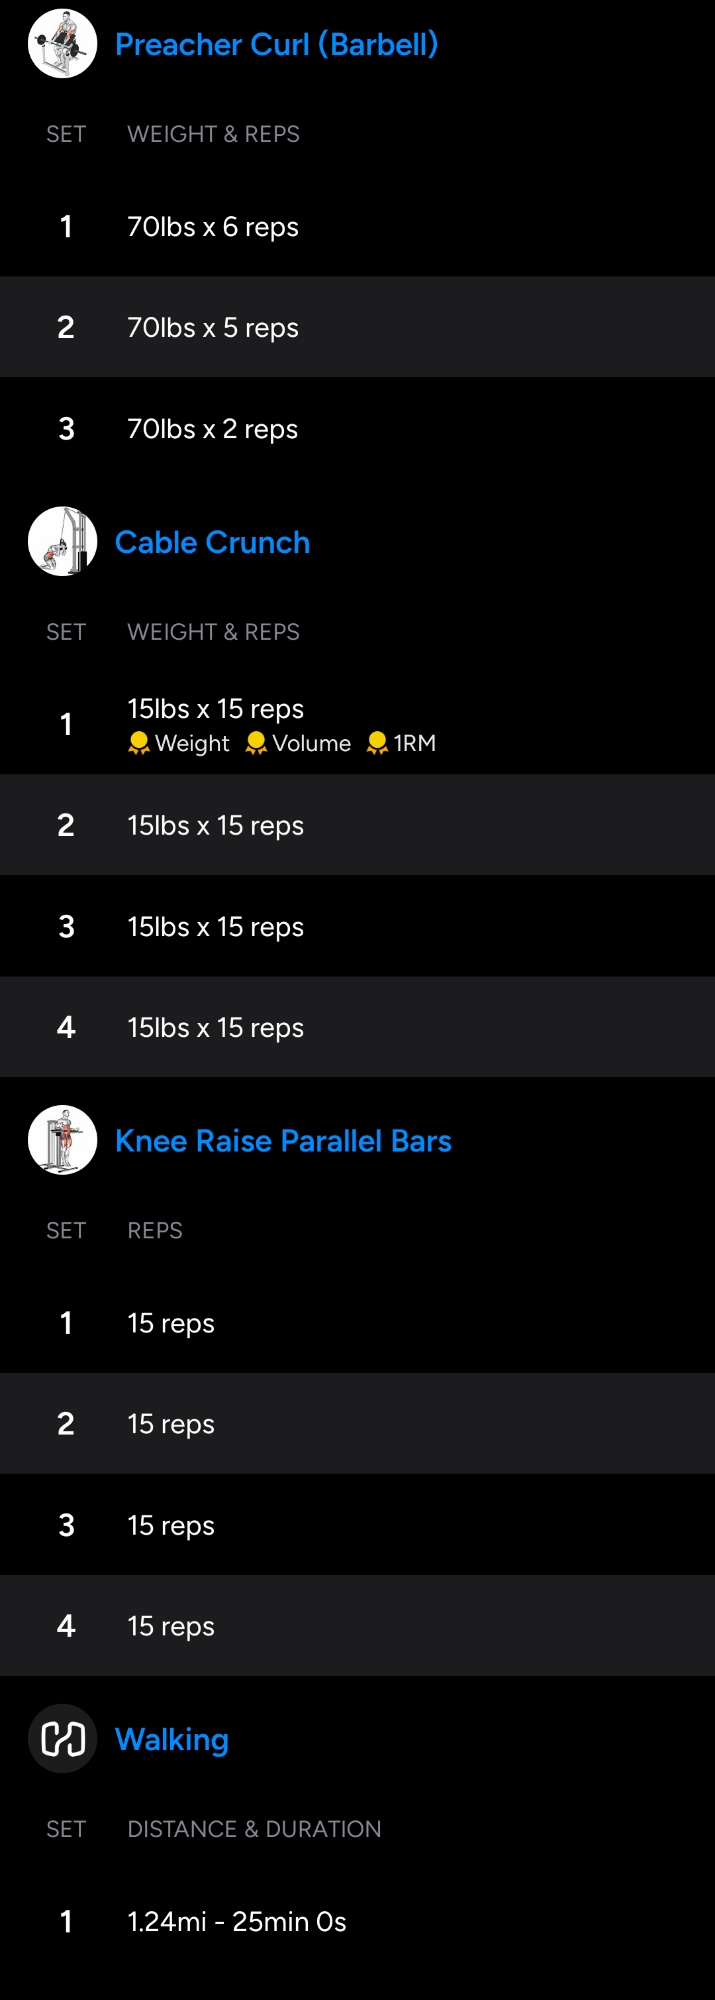Tap the Distance & Duration column header
The image size is (715, 2000).
pyautogui.click(x=254, y=1829)
